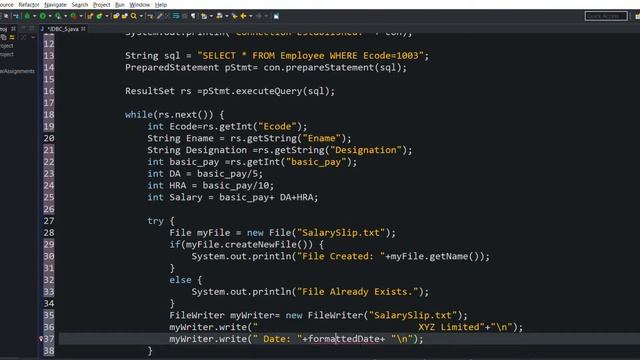The height and width of the screenshot is (360, 640).
Task: Click the 'File Created: ' println line
Action: click(340, 257)
